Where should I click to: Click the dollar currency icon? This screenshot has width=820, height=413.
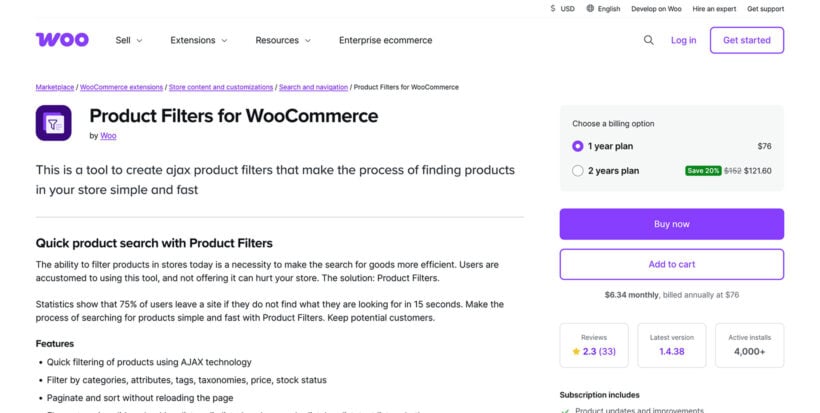pos(553,9)
